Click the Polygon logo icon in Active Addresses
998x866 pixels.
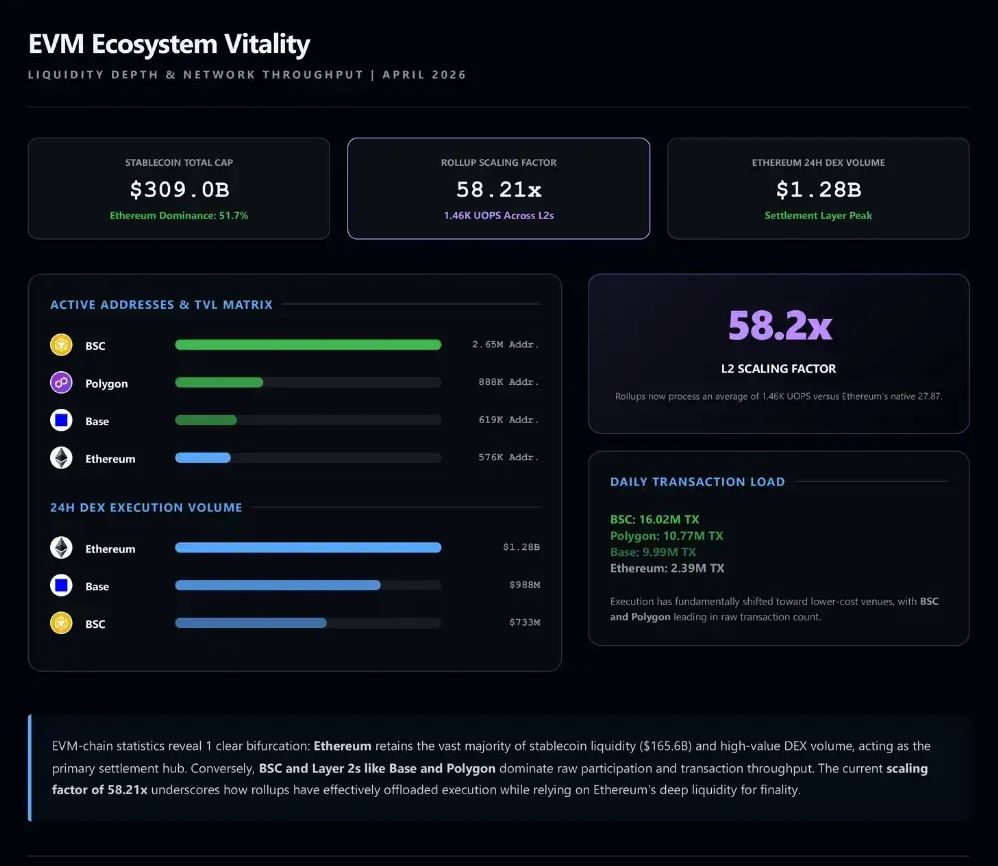(61, 382)
